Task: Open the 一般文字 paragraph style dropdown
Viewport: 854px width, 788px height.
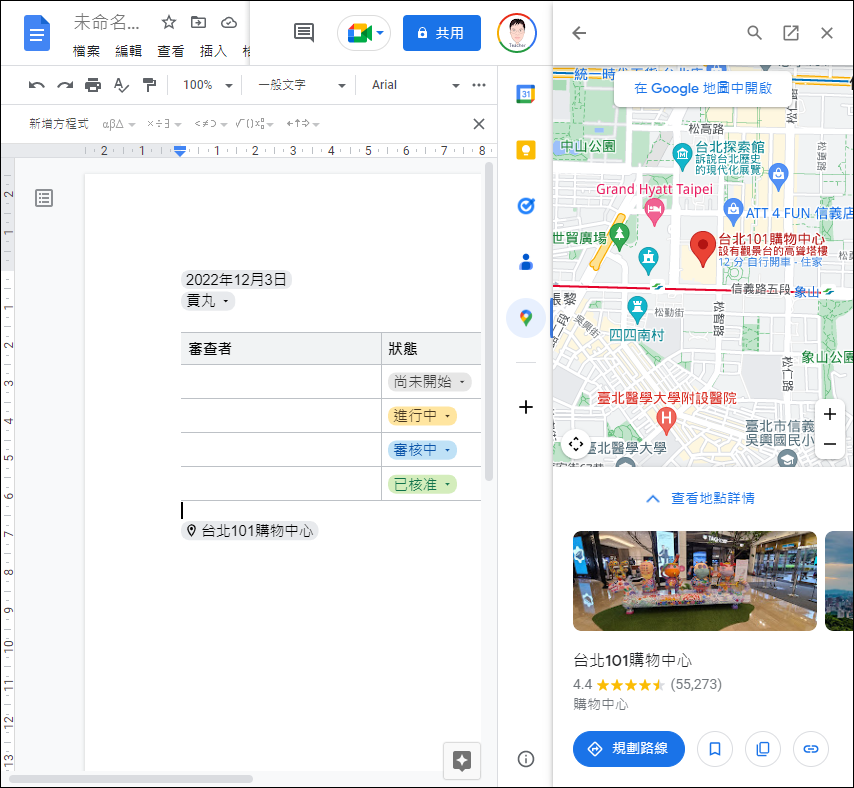Action: tap(302, 85)
